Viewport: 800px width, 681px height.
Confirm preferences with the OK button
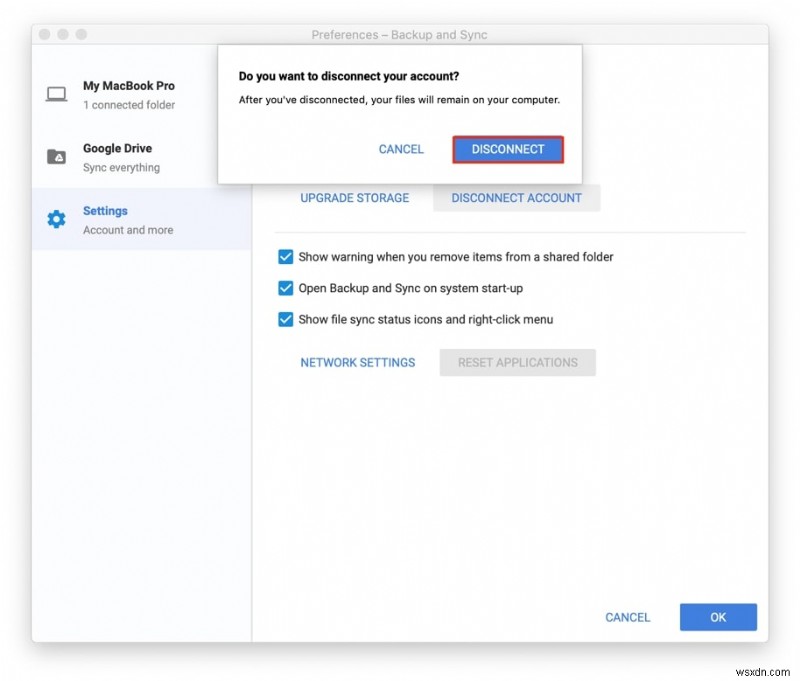(718, 617)
